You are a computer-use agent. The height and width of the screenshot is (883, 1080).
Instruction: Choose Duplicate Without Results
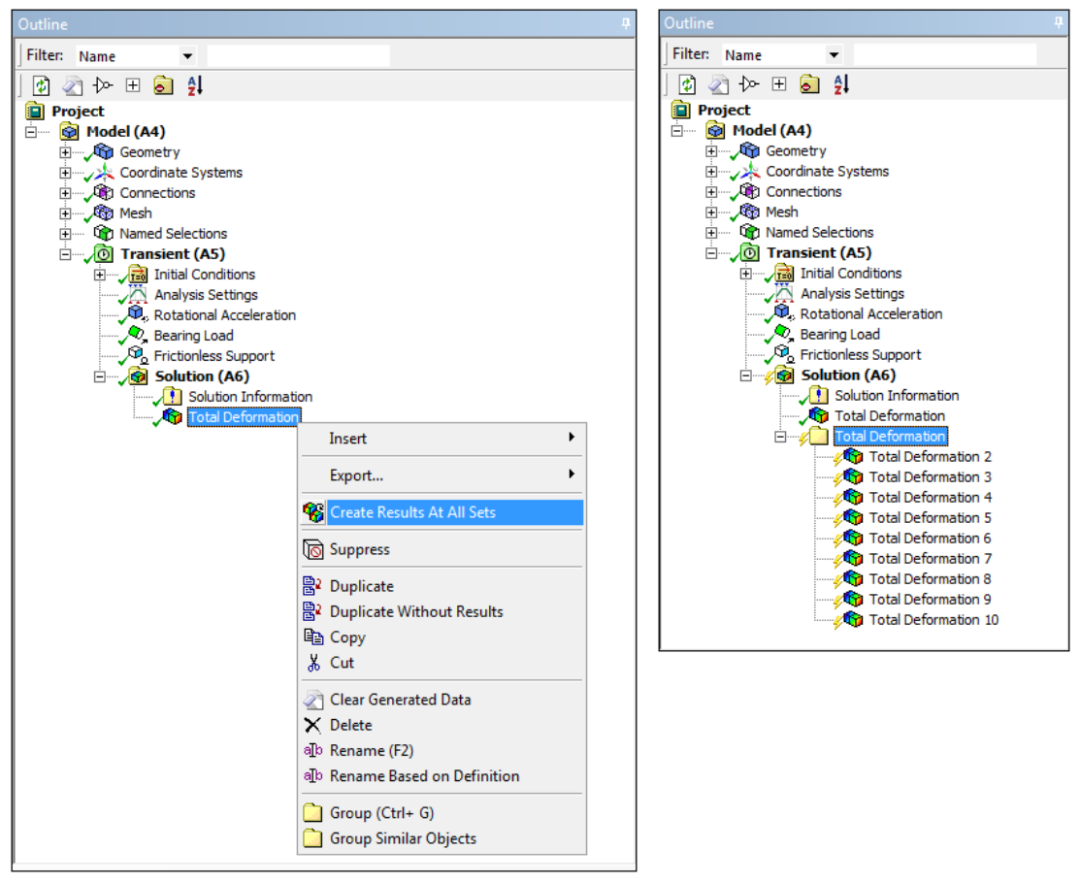(x=416, y=612)
